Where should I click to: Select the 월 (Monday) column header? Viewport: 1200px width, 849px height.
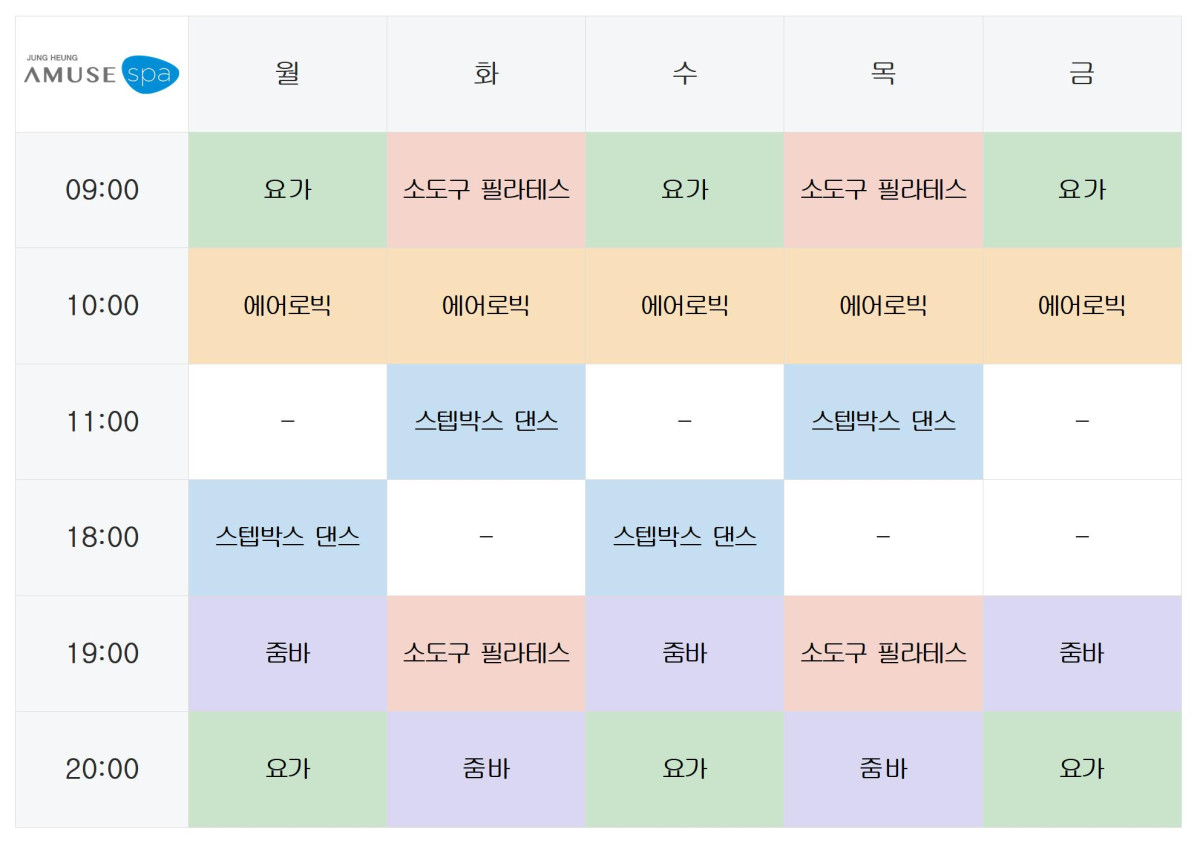287,74
